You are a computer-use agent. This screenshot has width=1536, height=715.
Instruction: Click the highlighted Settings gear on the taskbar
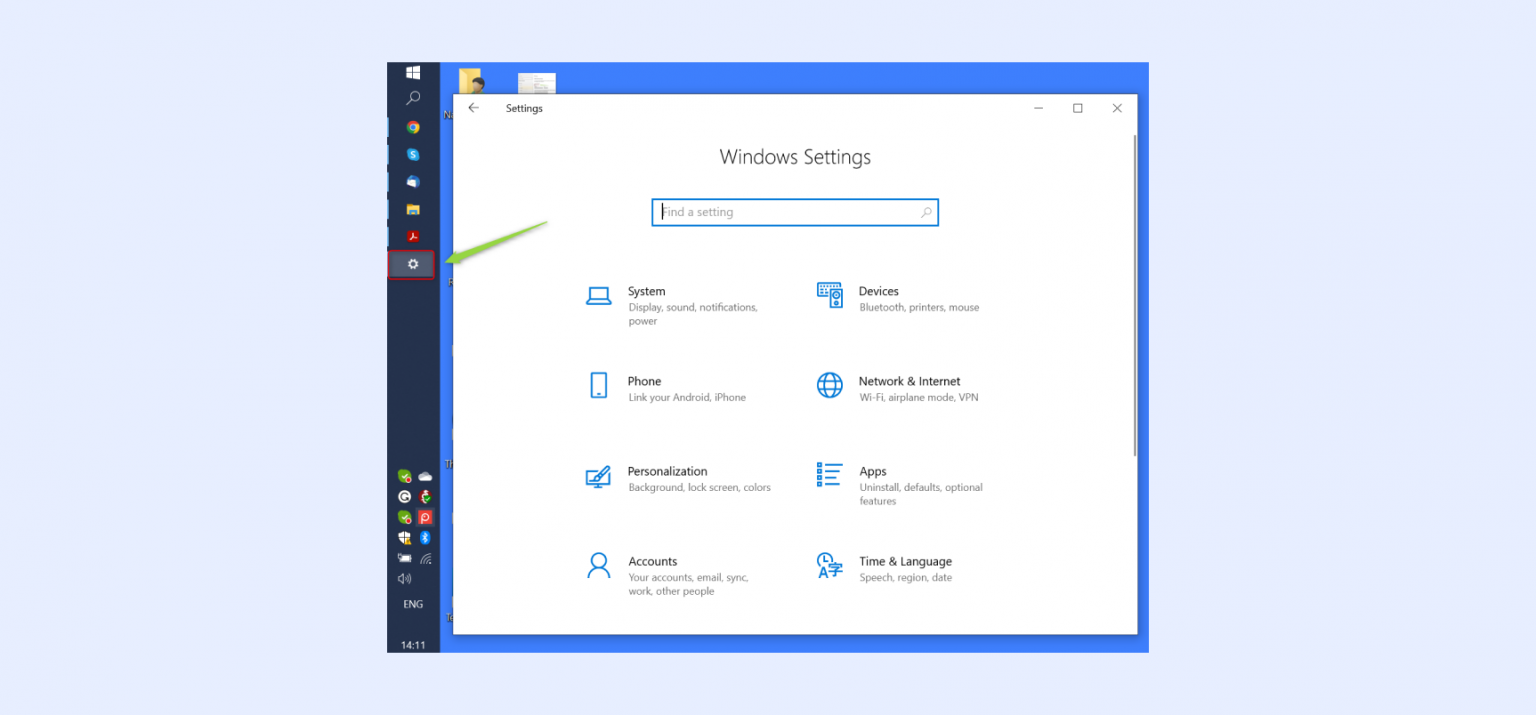click(x=413, y=263)
